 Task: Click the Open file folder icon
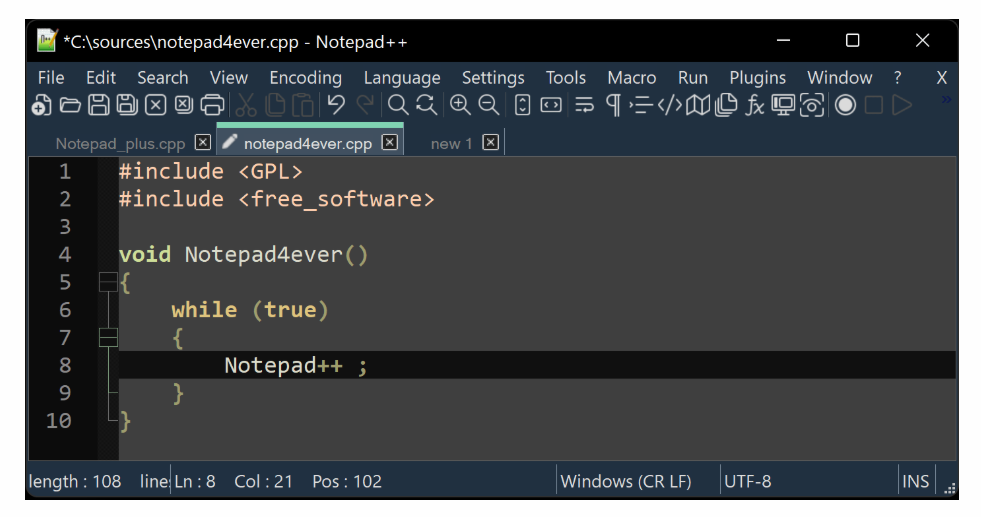point(69,105)
